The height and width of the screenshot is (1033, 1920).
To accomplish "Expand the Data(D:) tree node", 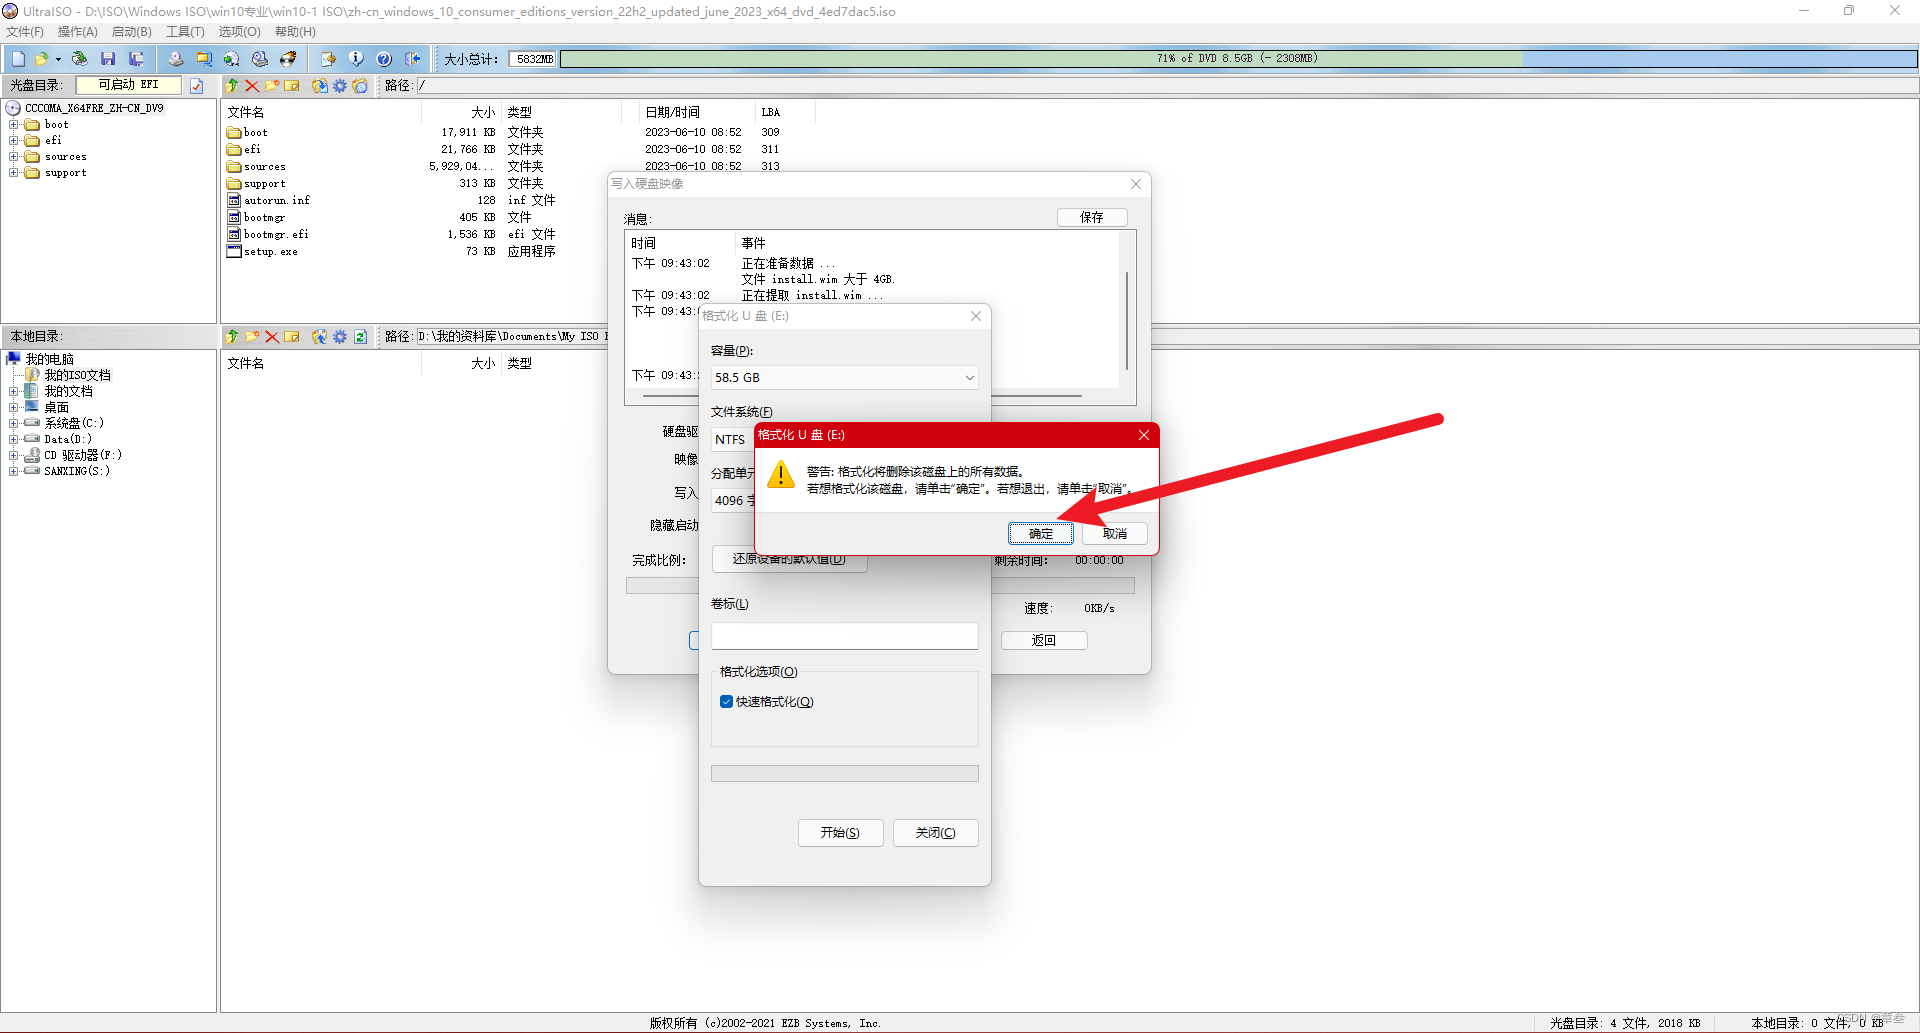I will (14, 439).
